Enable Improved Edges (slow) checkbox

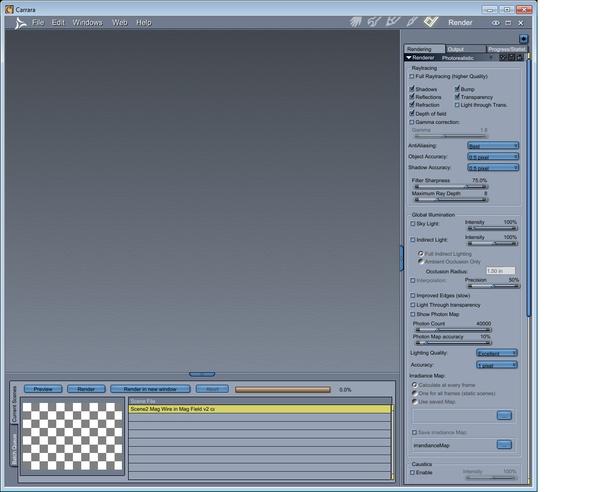(412, 295)
